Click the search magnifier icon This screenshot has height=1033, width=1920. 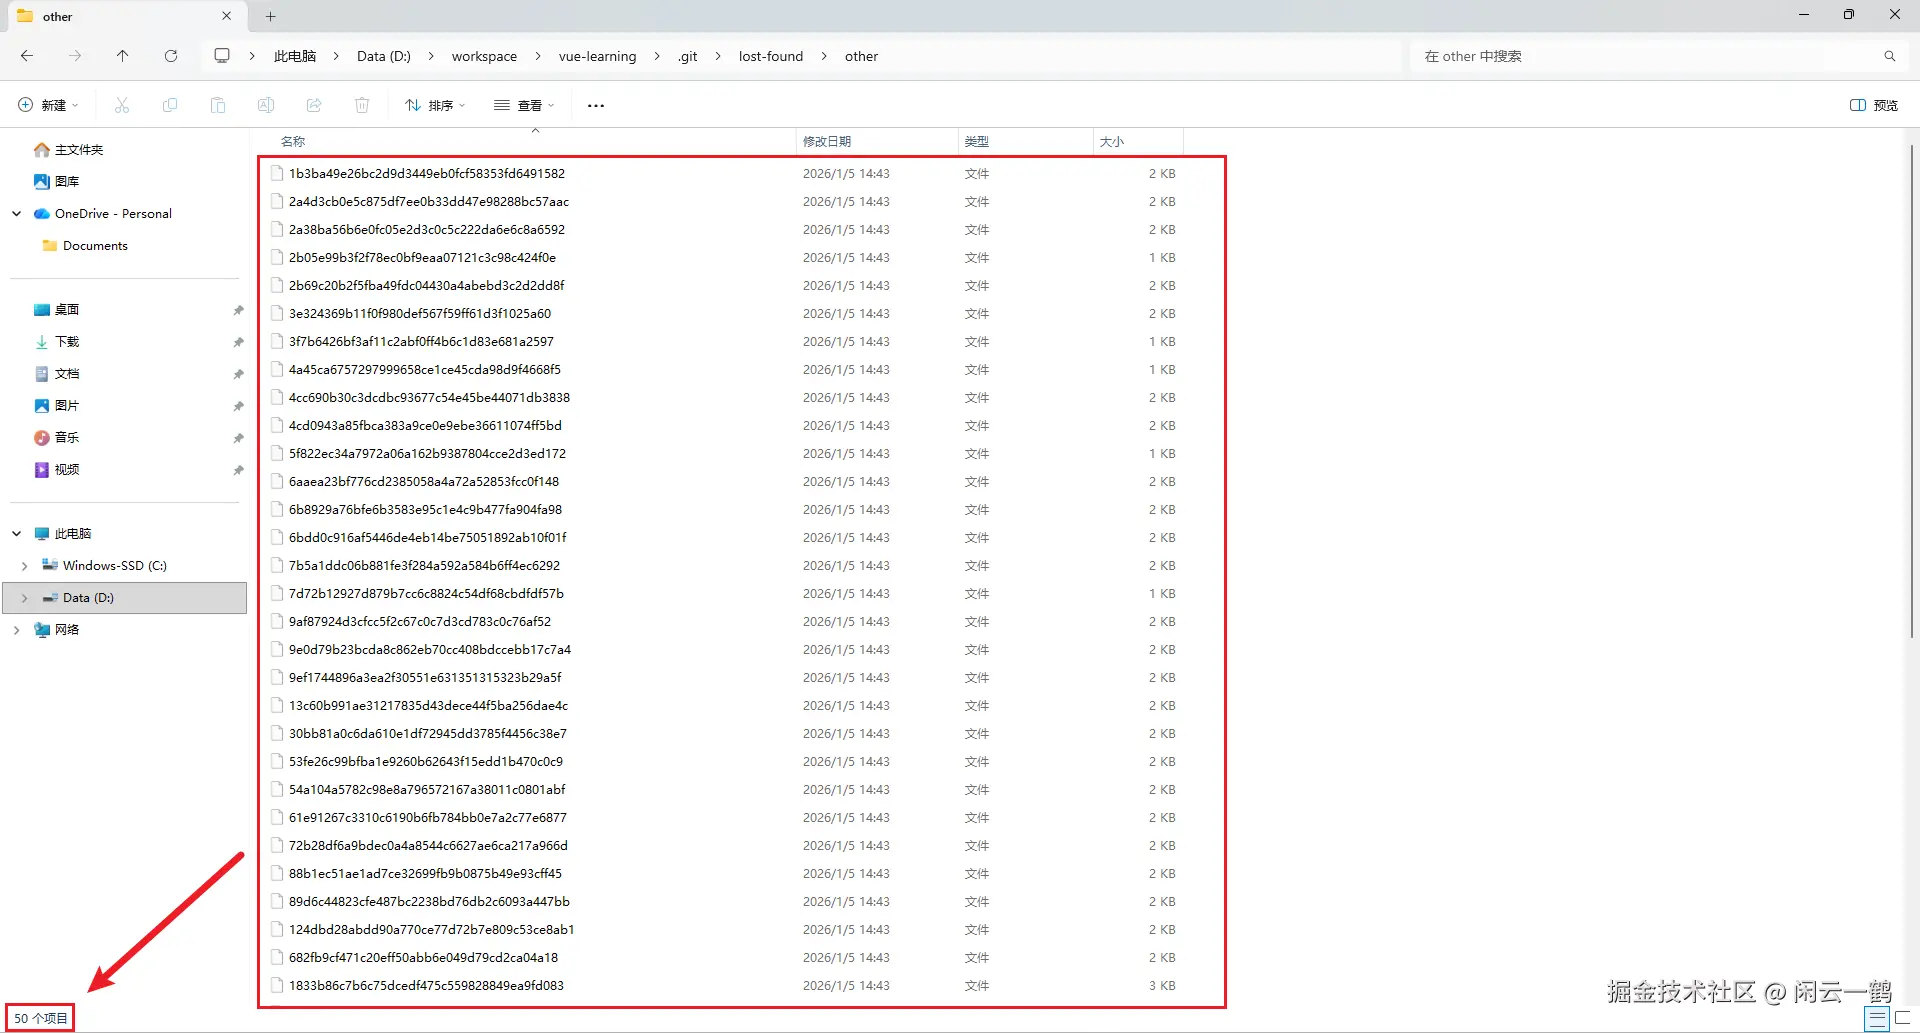point(1890,56)
